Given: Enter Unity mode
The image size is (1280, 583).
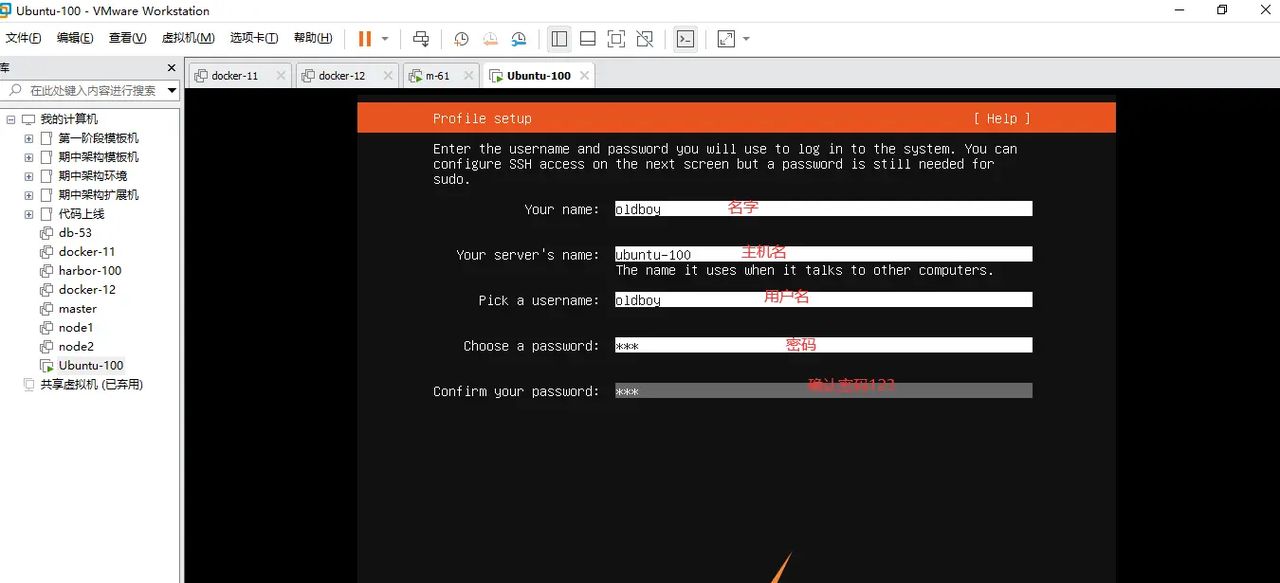Looking at the screenshot, I should [643, 38].
